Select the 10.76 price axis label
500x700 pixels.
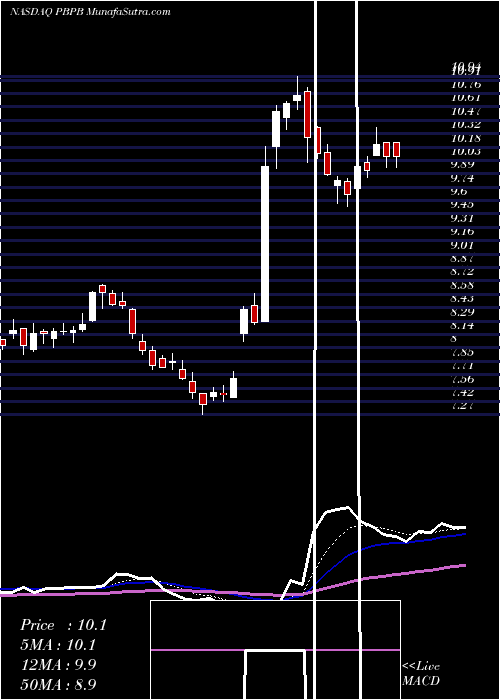(466, 84)
